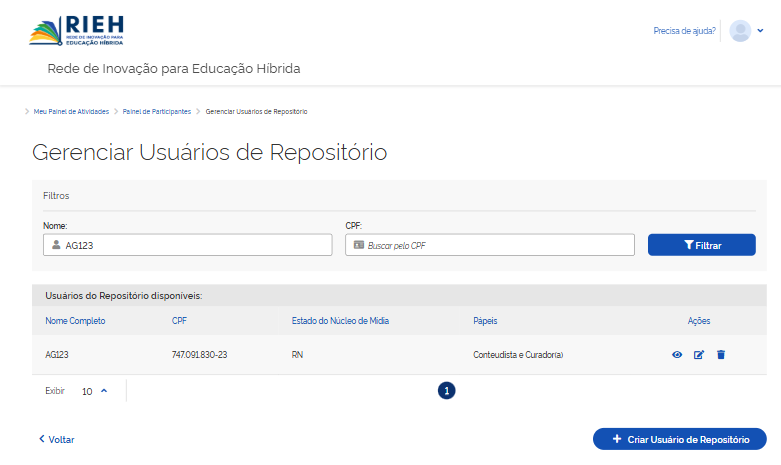Viewport: 781px width, 465px height.
Task: Select the RN state cell
Action: click(x=297, y=354)
